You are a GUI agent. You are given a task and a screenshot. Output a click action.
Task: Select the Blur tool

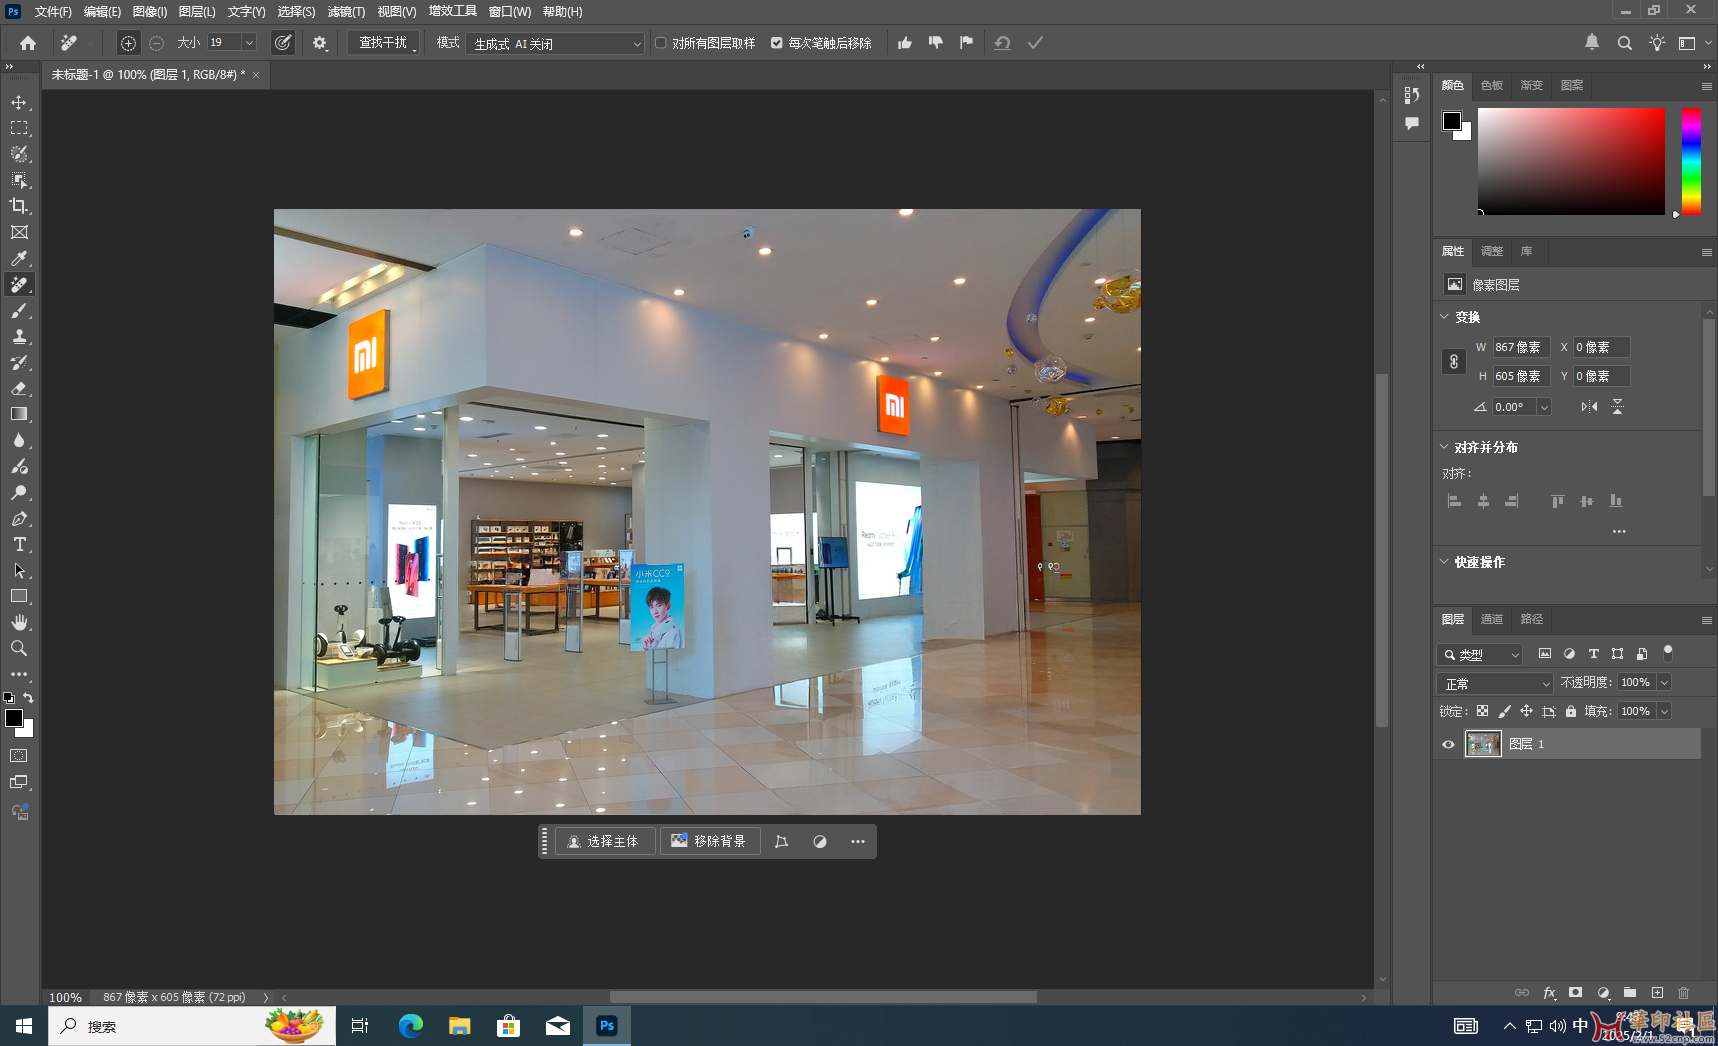click(19, 440)
